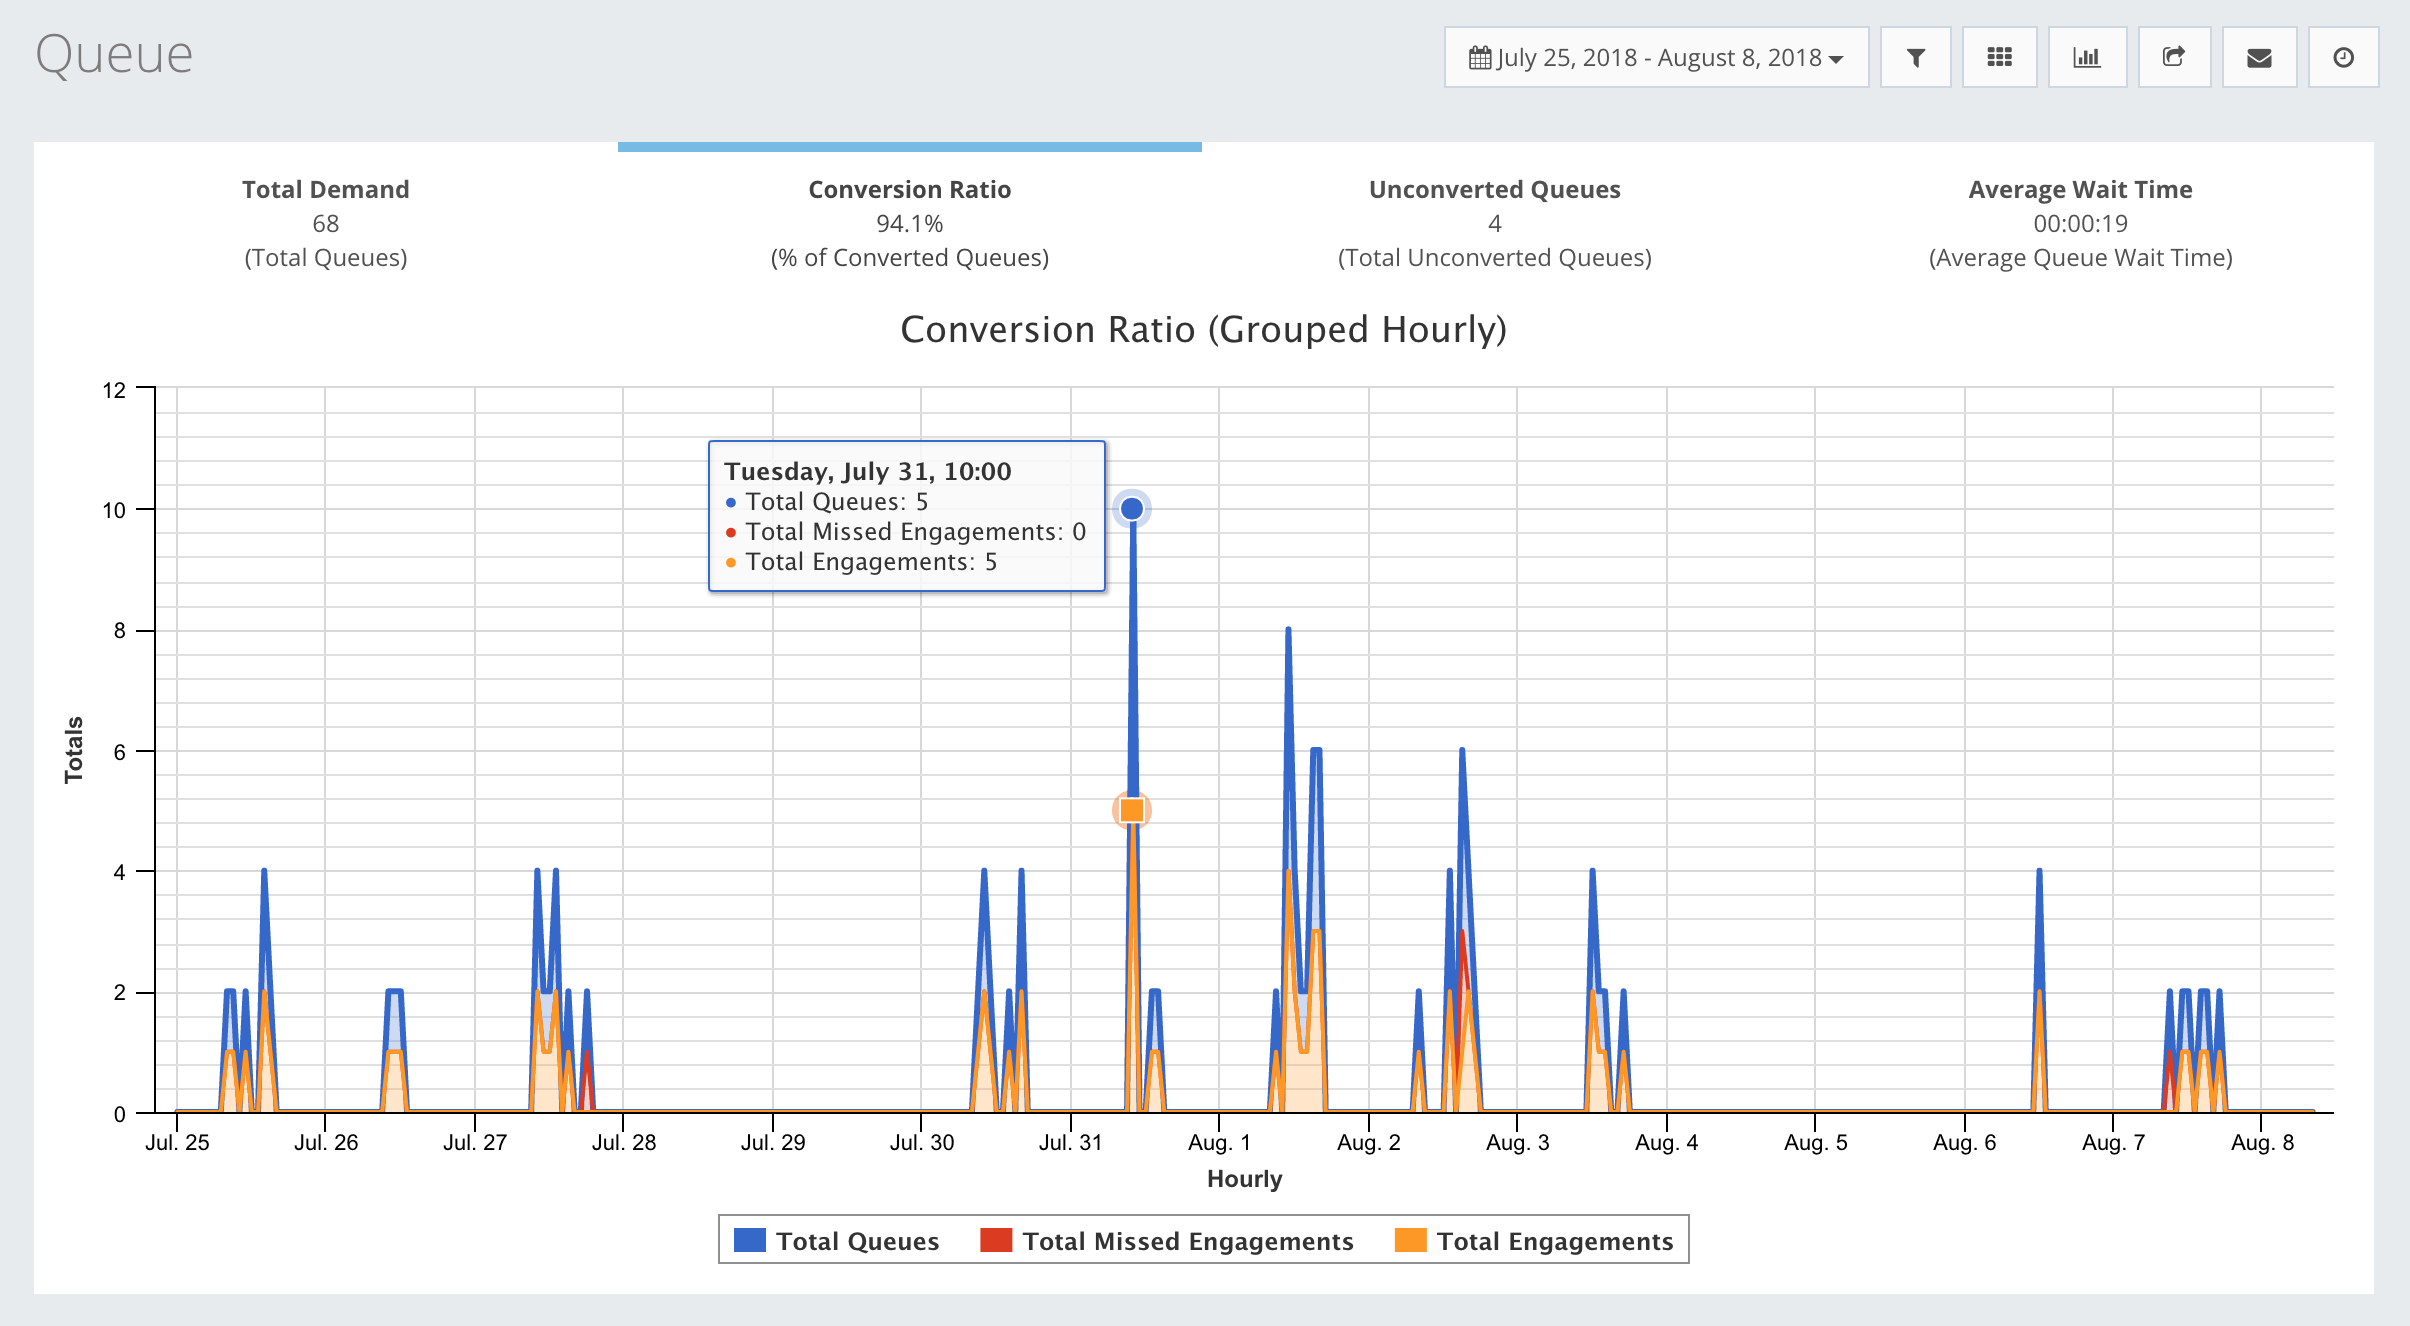Click the blue Total Queues color swatch

coord(750,1240)
